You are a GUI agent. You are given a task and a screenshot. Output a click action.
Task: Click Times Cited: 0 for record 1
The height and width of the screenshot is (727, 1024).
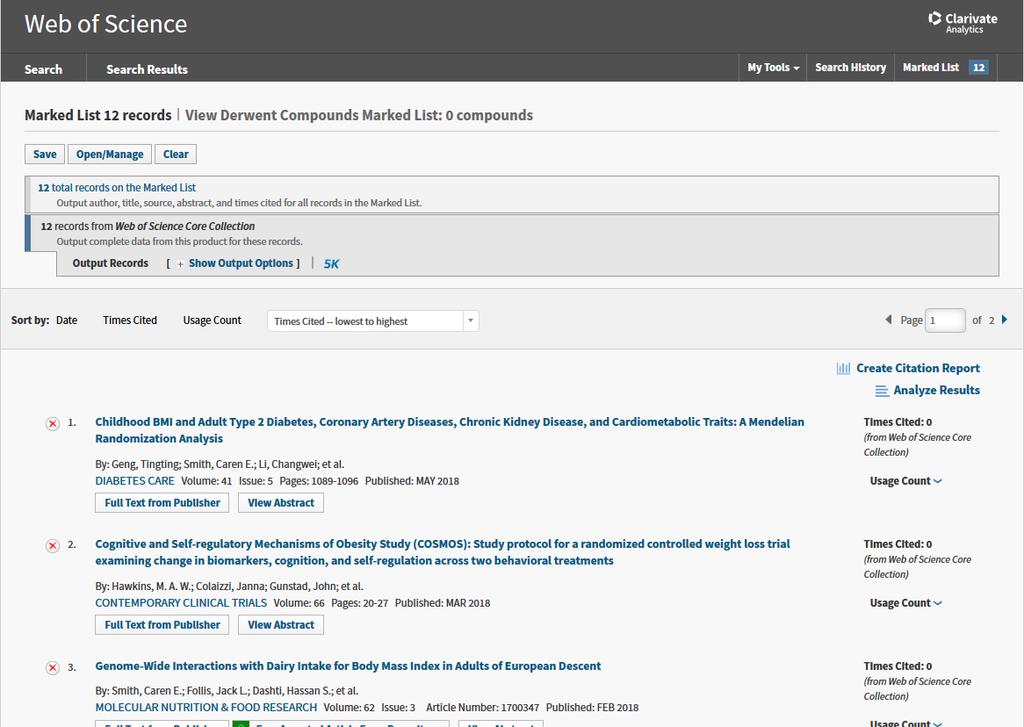click(x=897, y=423)
